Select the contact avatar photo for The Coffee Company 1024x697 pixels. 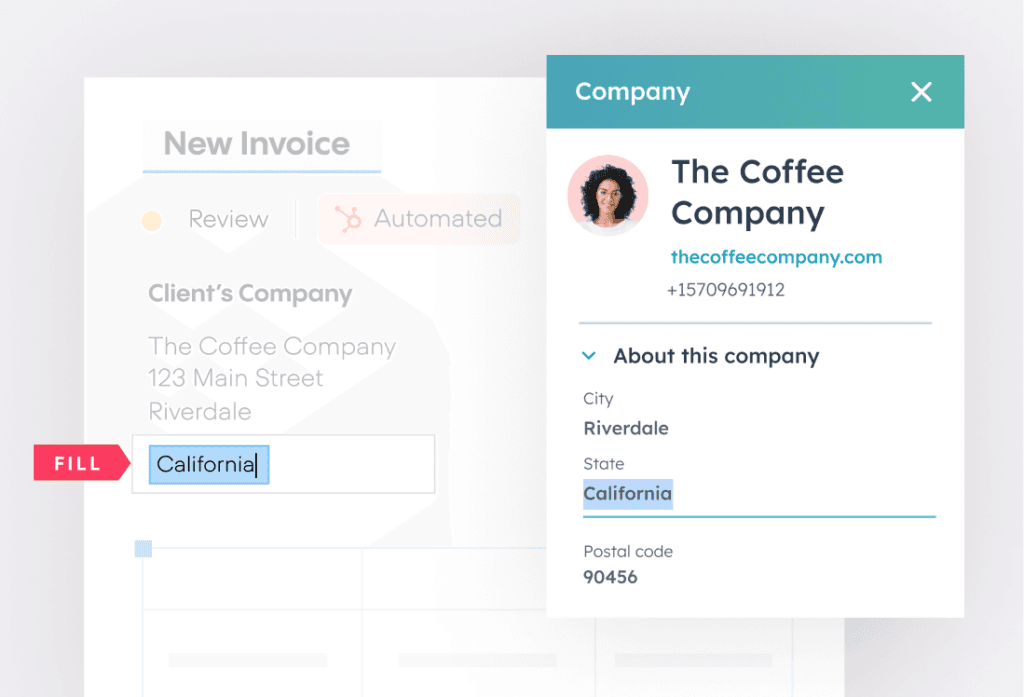coord(608,194)
